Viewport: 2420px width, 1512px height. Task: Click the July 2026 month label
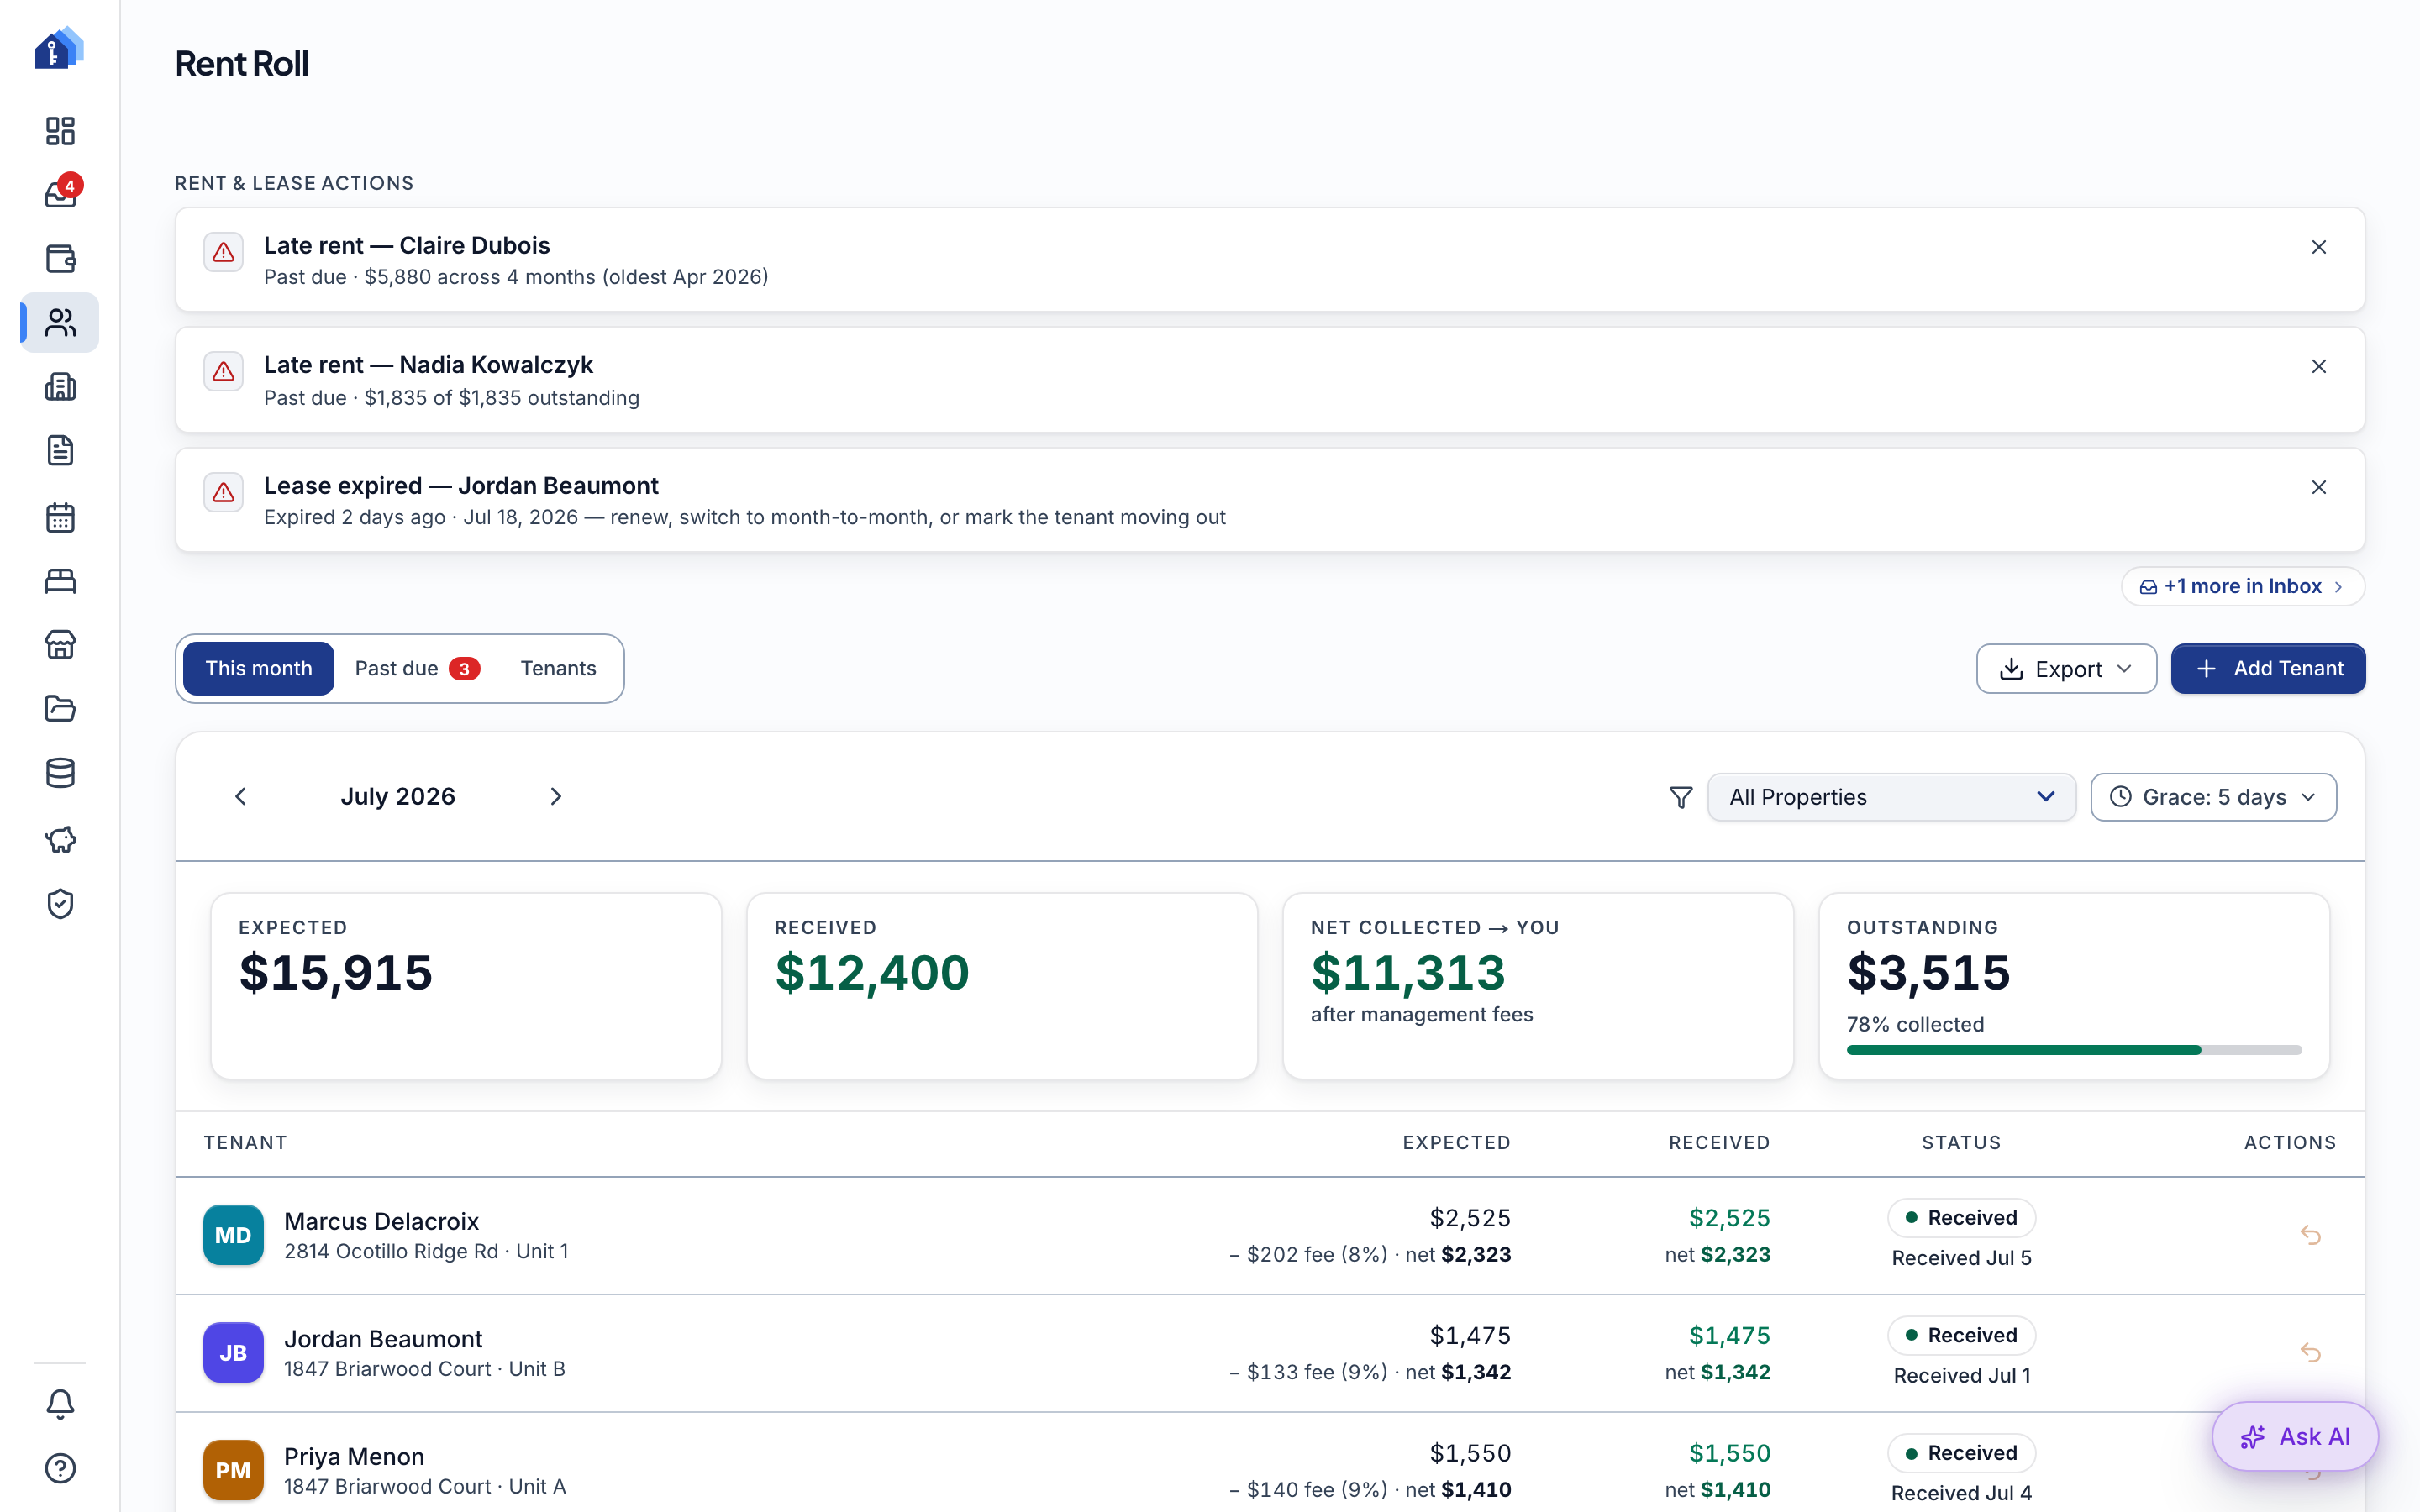pos(398,796)
